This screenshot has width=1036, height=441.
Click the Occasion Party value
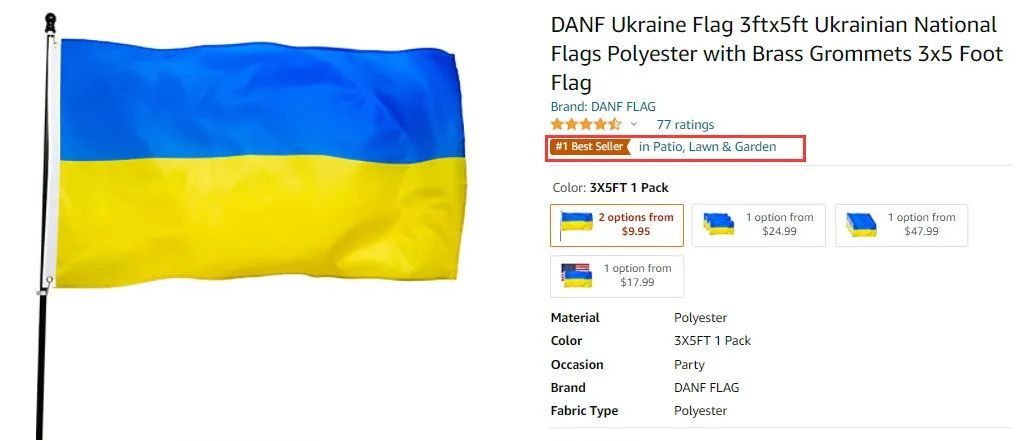[689, 365]
